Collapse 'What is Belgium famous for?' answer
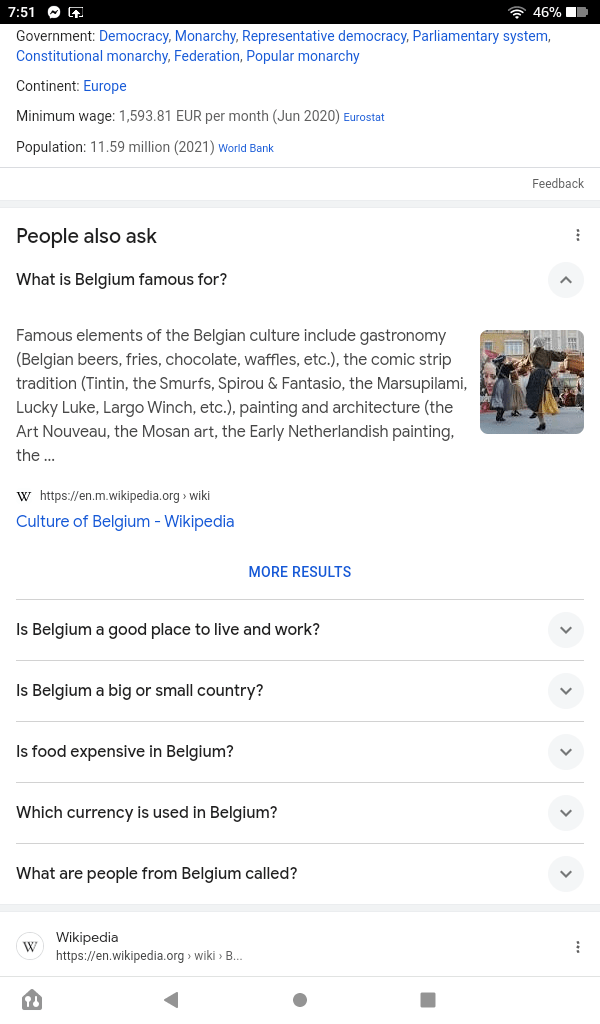The width and height of the screenshot is (600, 1024). click(x=565, y=280)
